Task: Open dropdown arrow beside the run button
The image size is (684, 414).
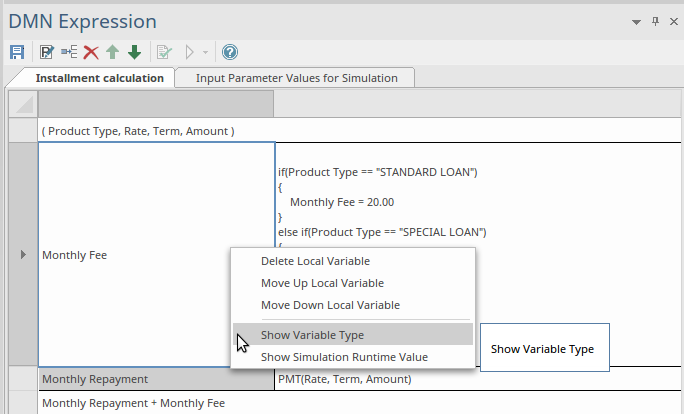Action: 205,52
